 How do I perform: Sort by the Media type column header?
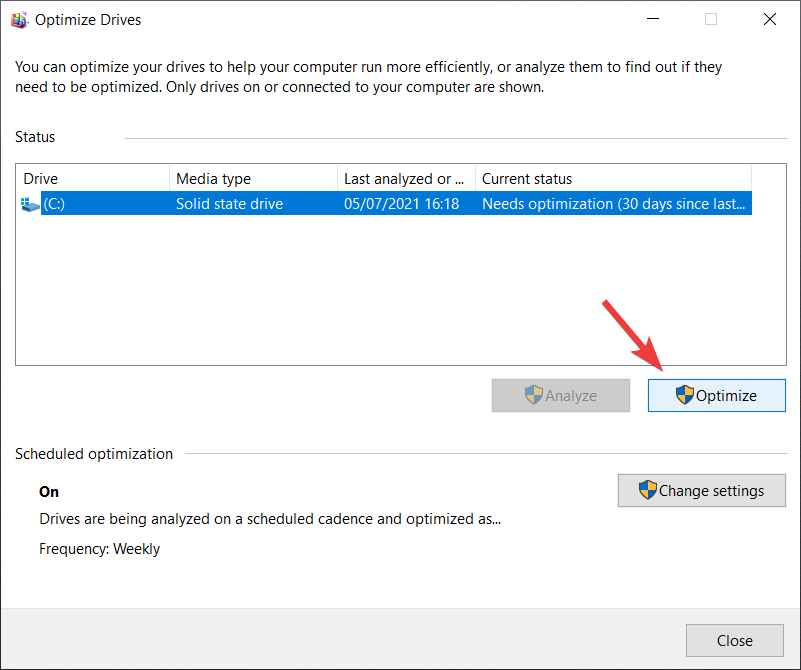pos(253,179)
